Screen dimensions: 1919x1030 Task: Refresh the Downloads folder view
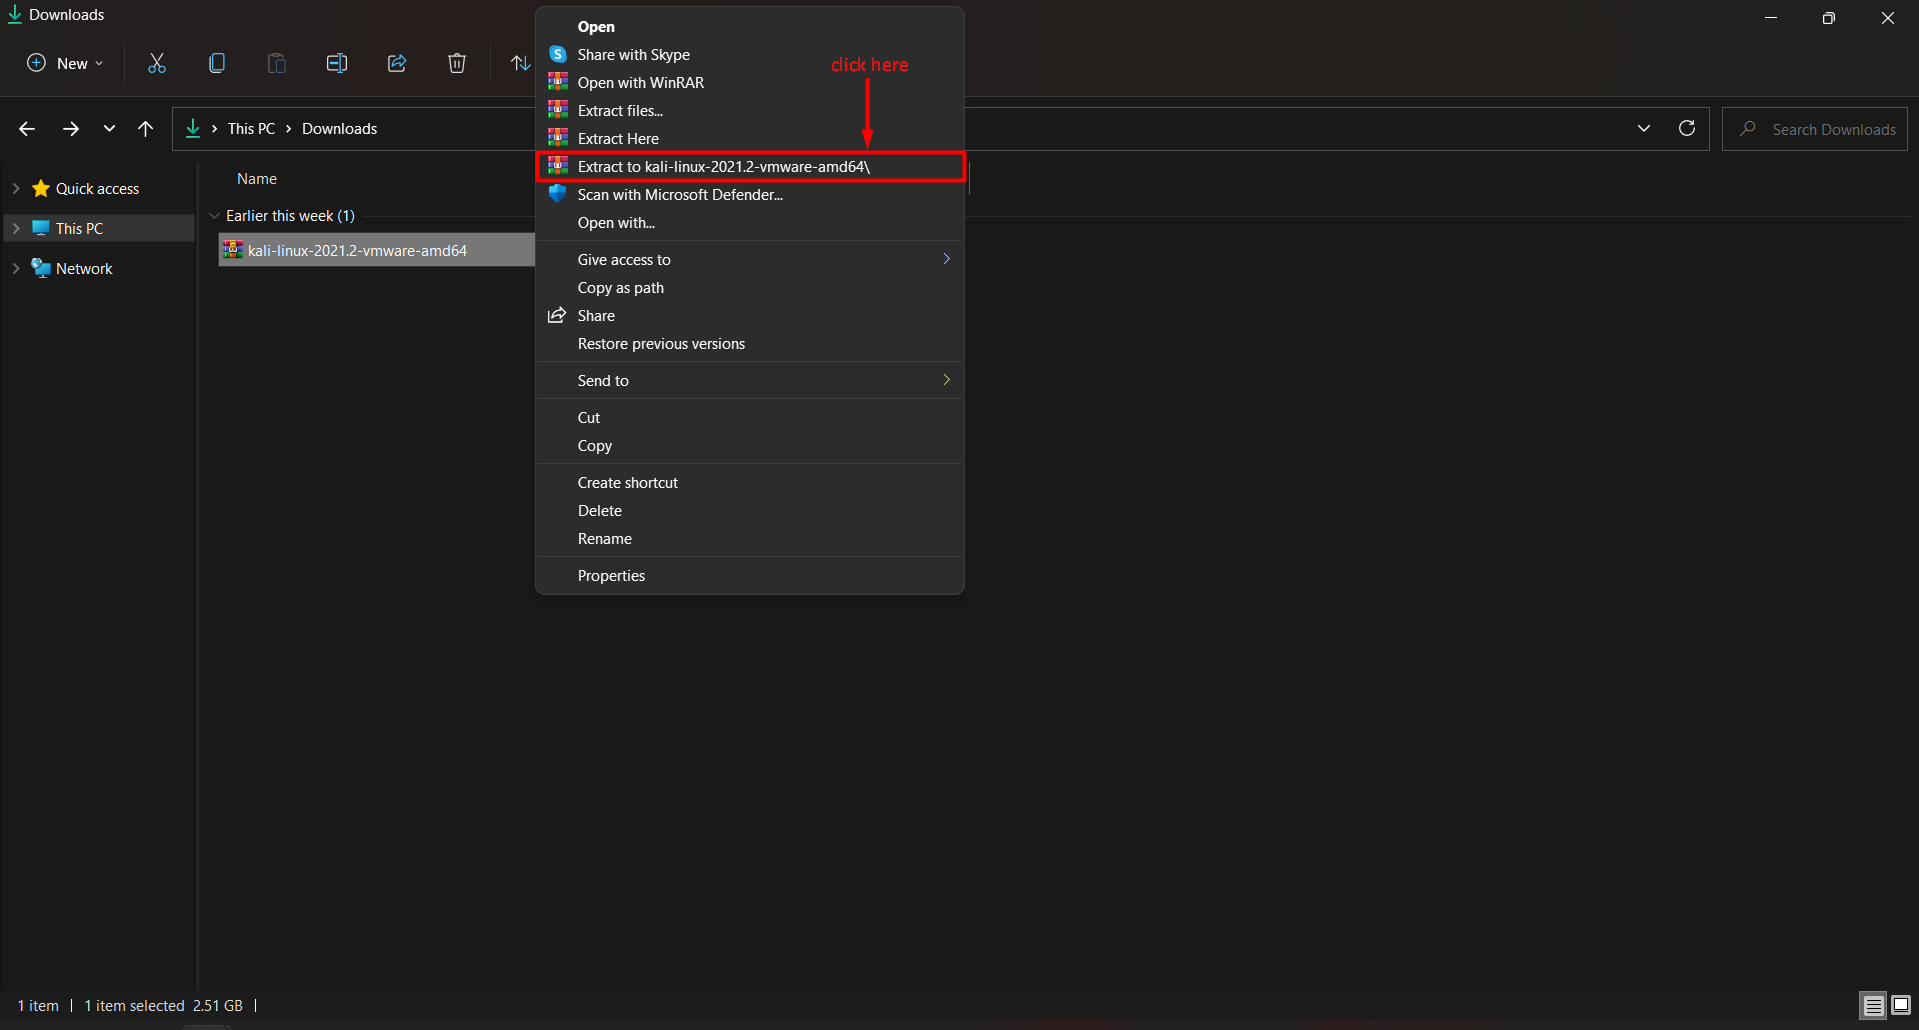point(1686,128)
